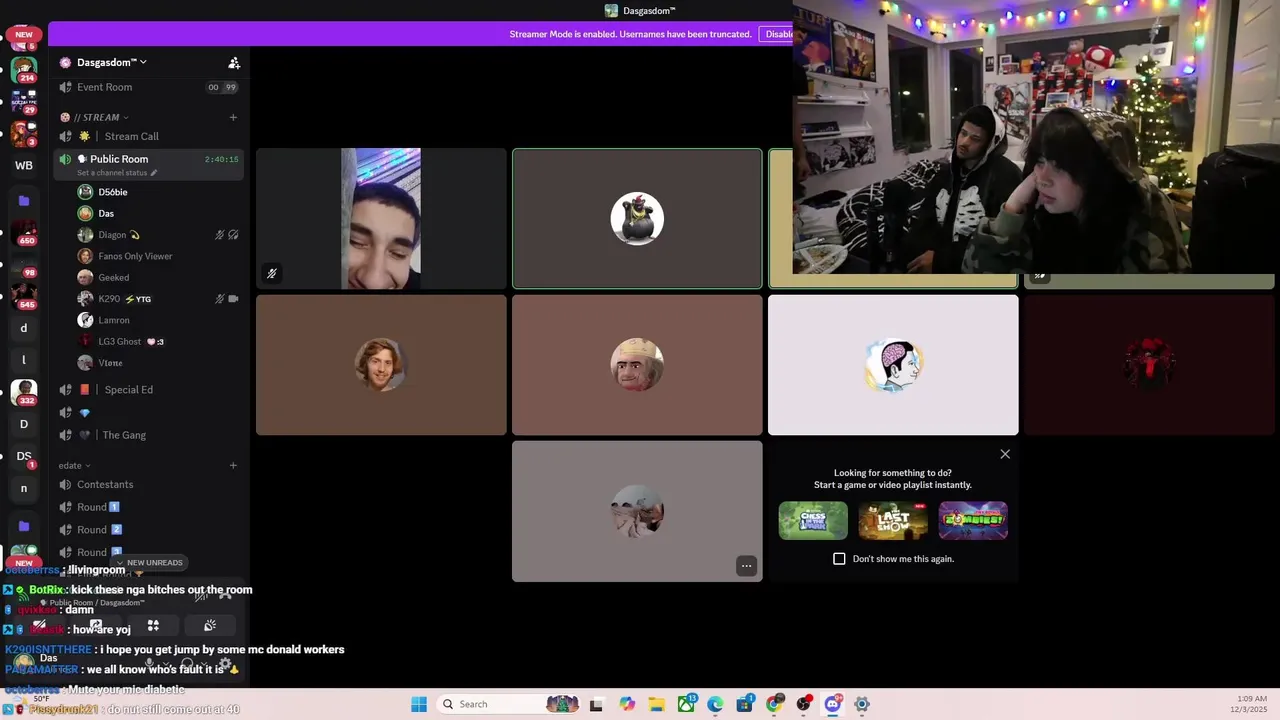Open the DS server icon

(x=24, y=456)
